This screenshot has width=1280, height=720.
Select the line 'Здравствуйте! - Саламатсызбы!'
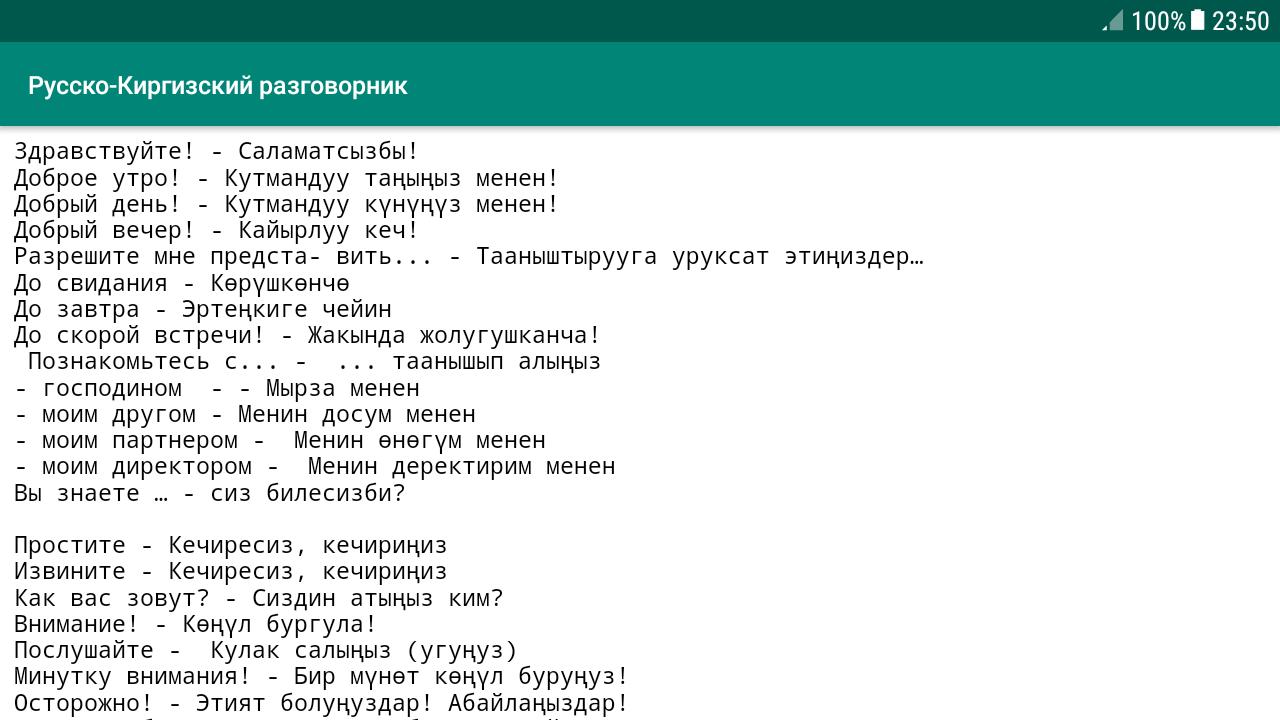coord(217,152)
